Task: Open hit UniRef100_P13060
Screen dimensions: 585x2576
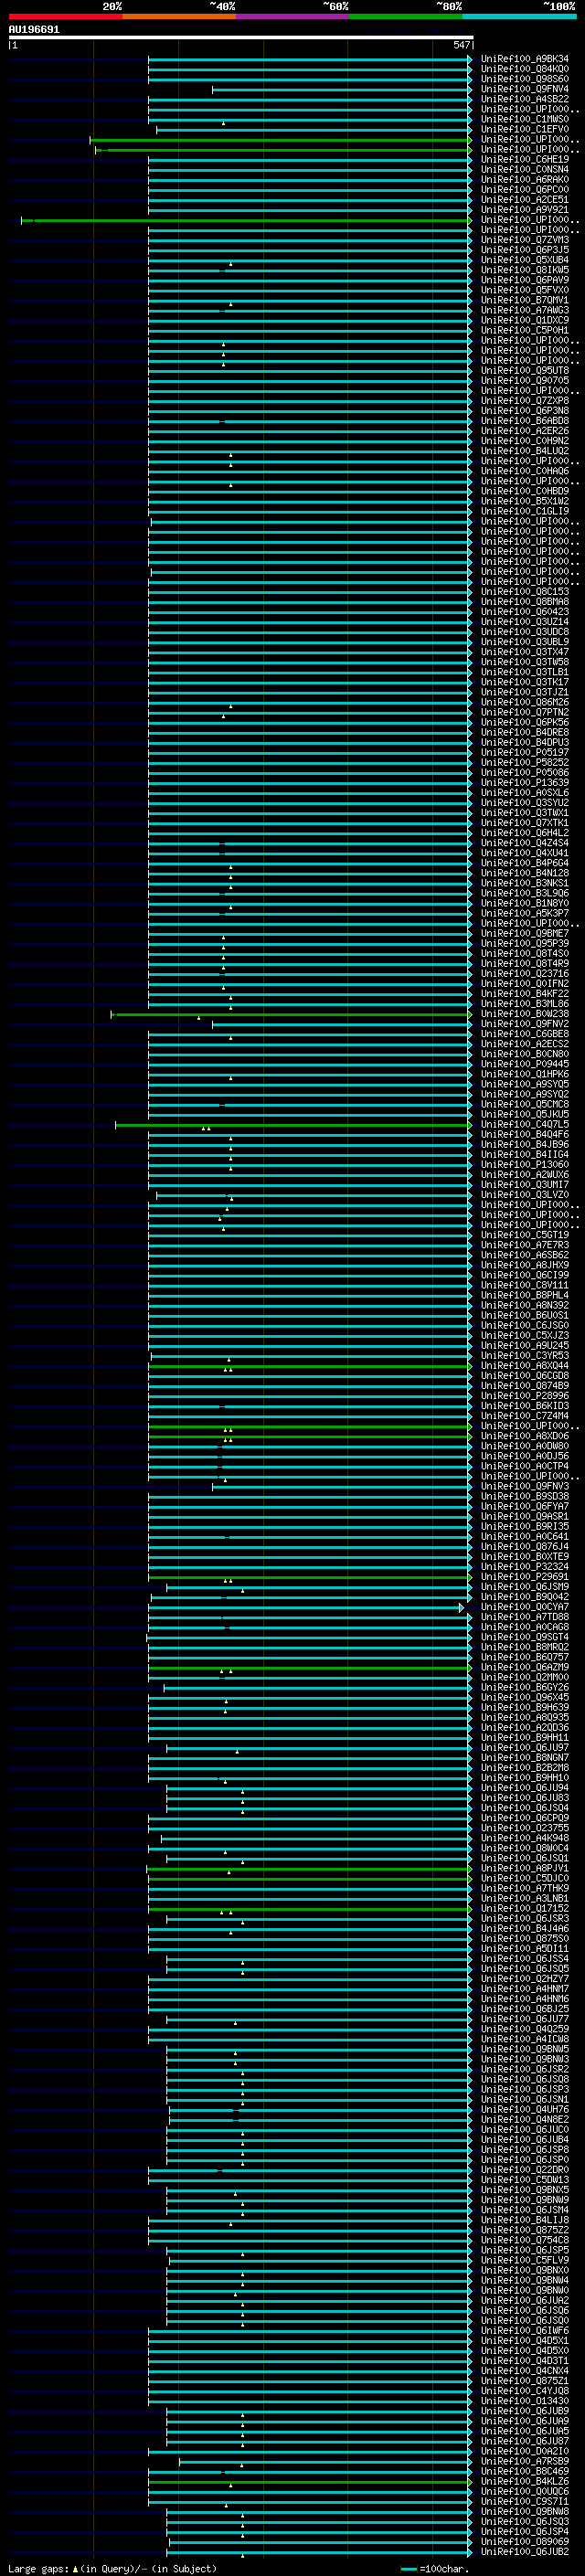Action: 525,1164
